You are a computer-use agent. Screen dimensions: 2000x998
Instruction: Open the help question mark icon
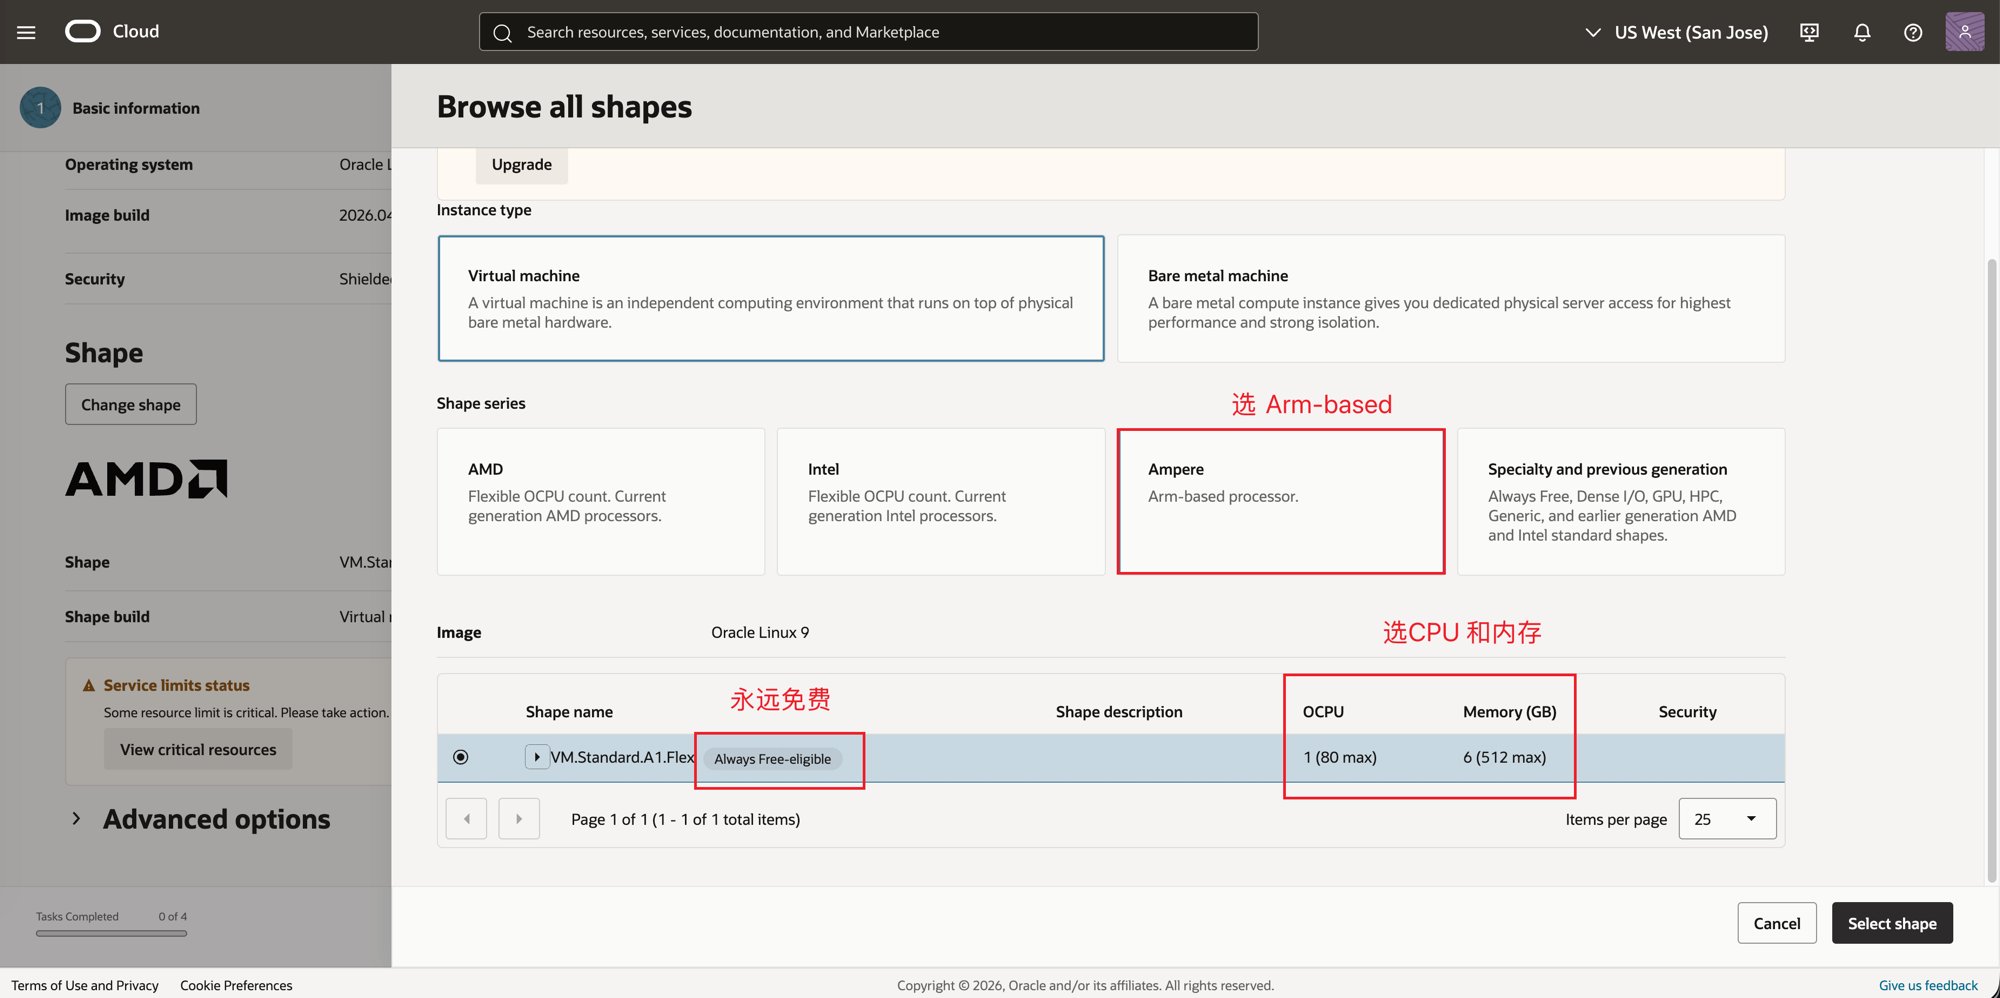1913,32
